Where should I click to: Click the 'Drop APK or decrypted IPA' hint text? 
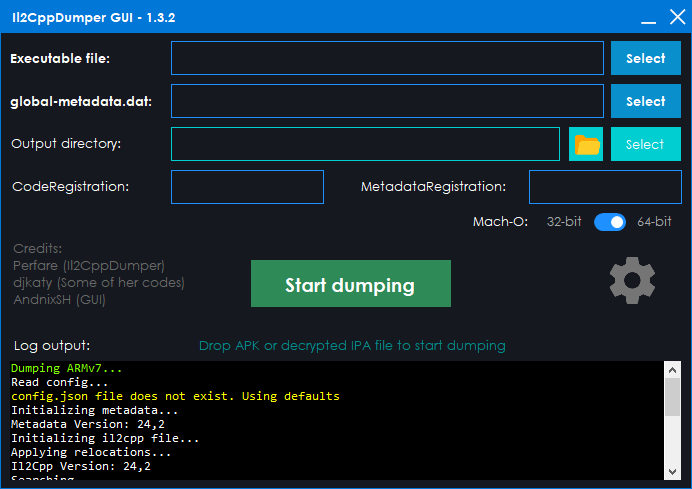point(352,346)
